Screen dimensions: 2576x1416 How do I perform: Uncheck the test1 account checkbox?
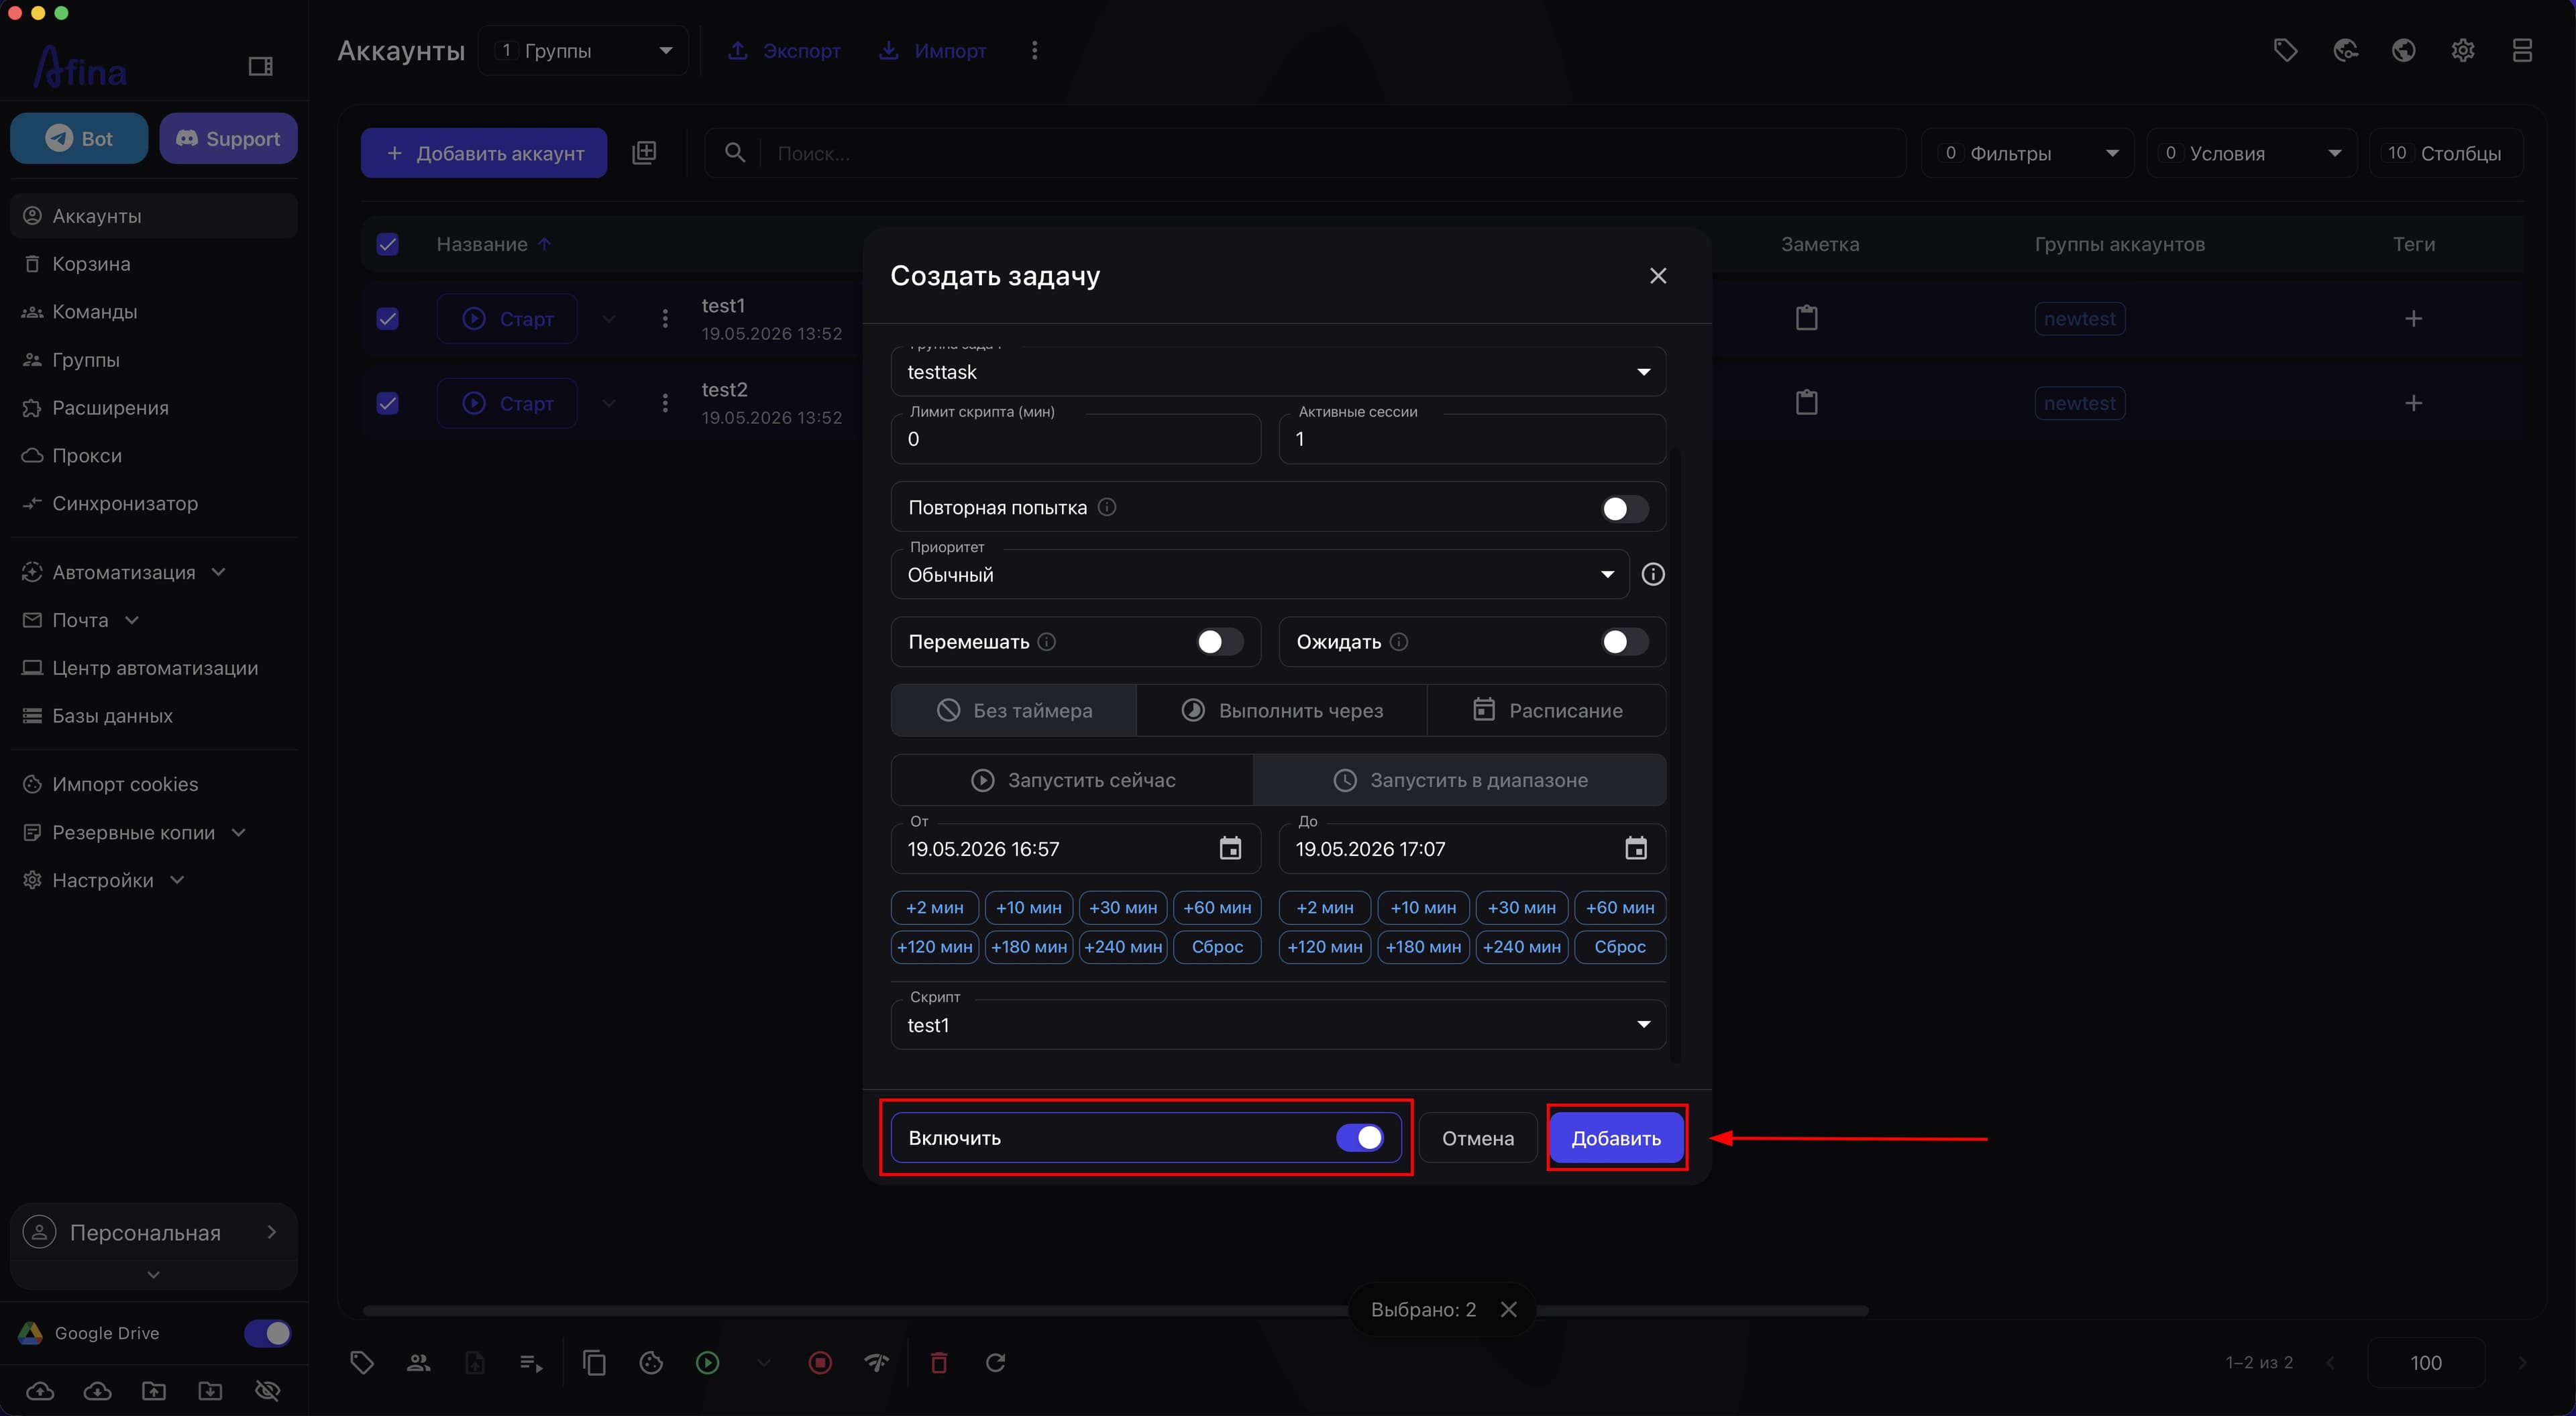[x=387, y=319]
